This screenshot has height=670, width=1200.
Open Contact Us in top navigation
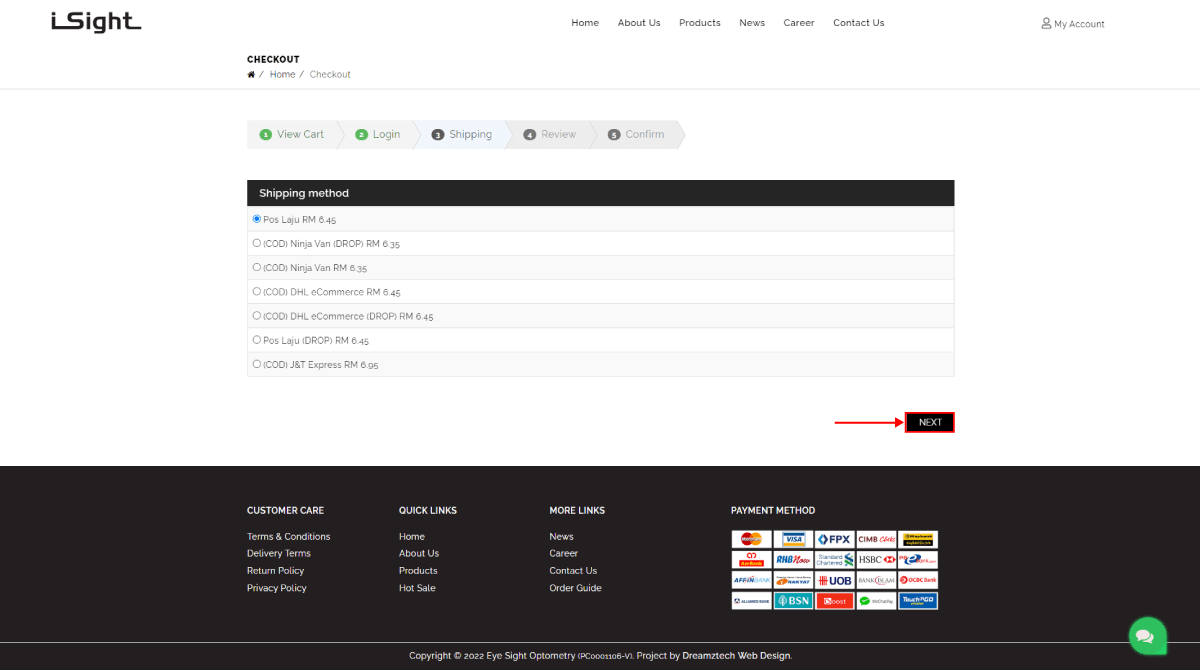[x=859, y=23]
